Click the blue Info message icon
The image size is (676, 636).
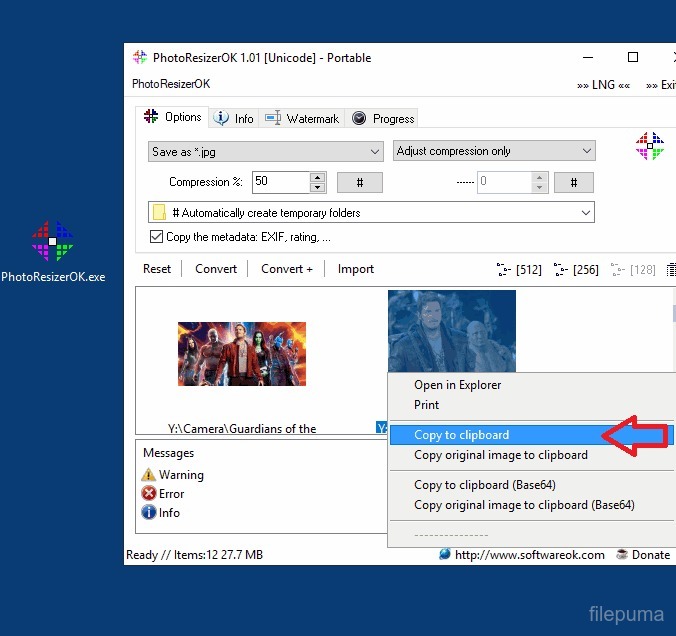[x=149, y=512]
